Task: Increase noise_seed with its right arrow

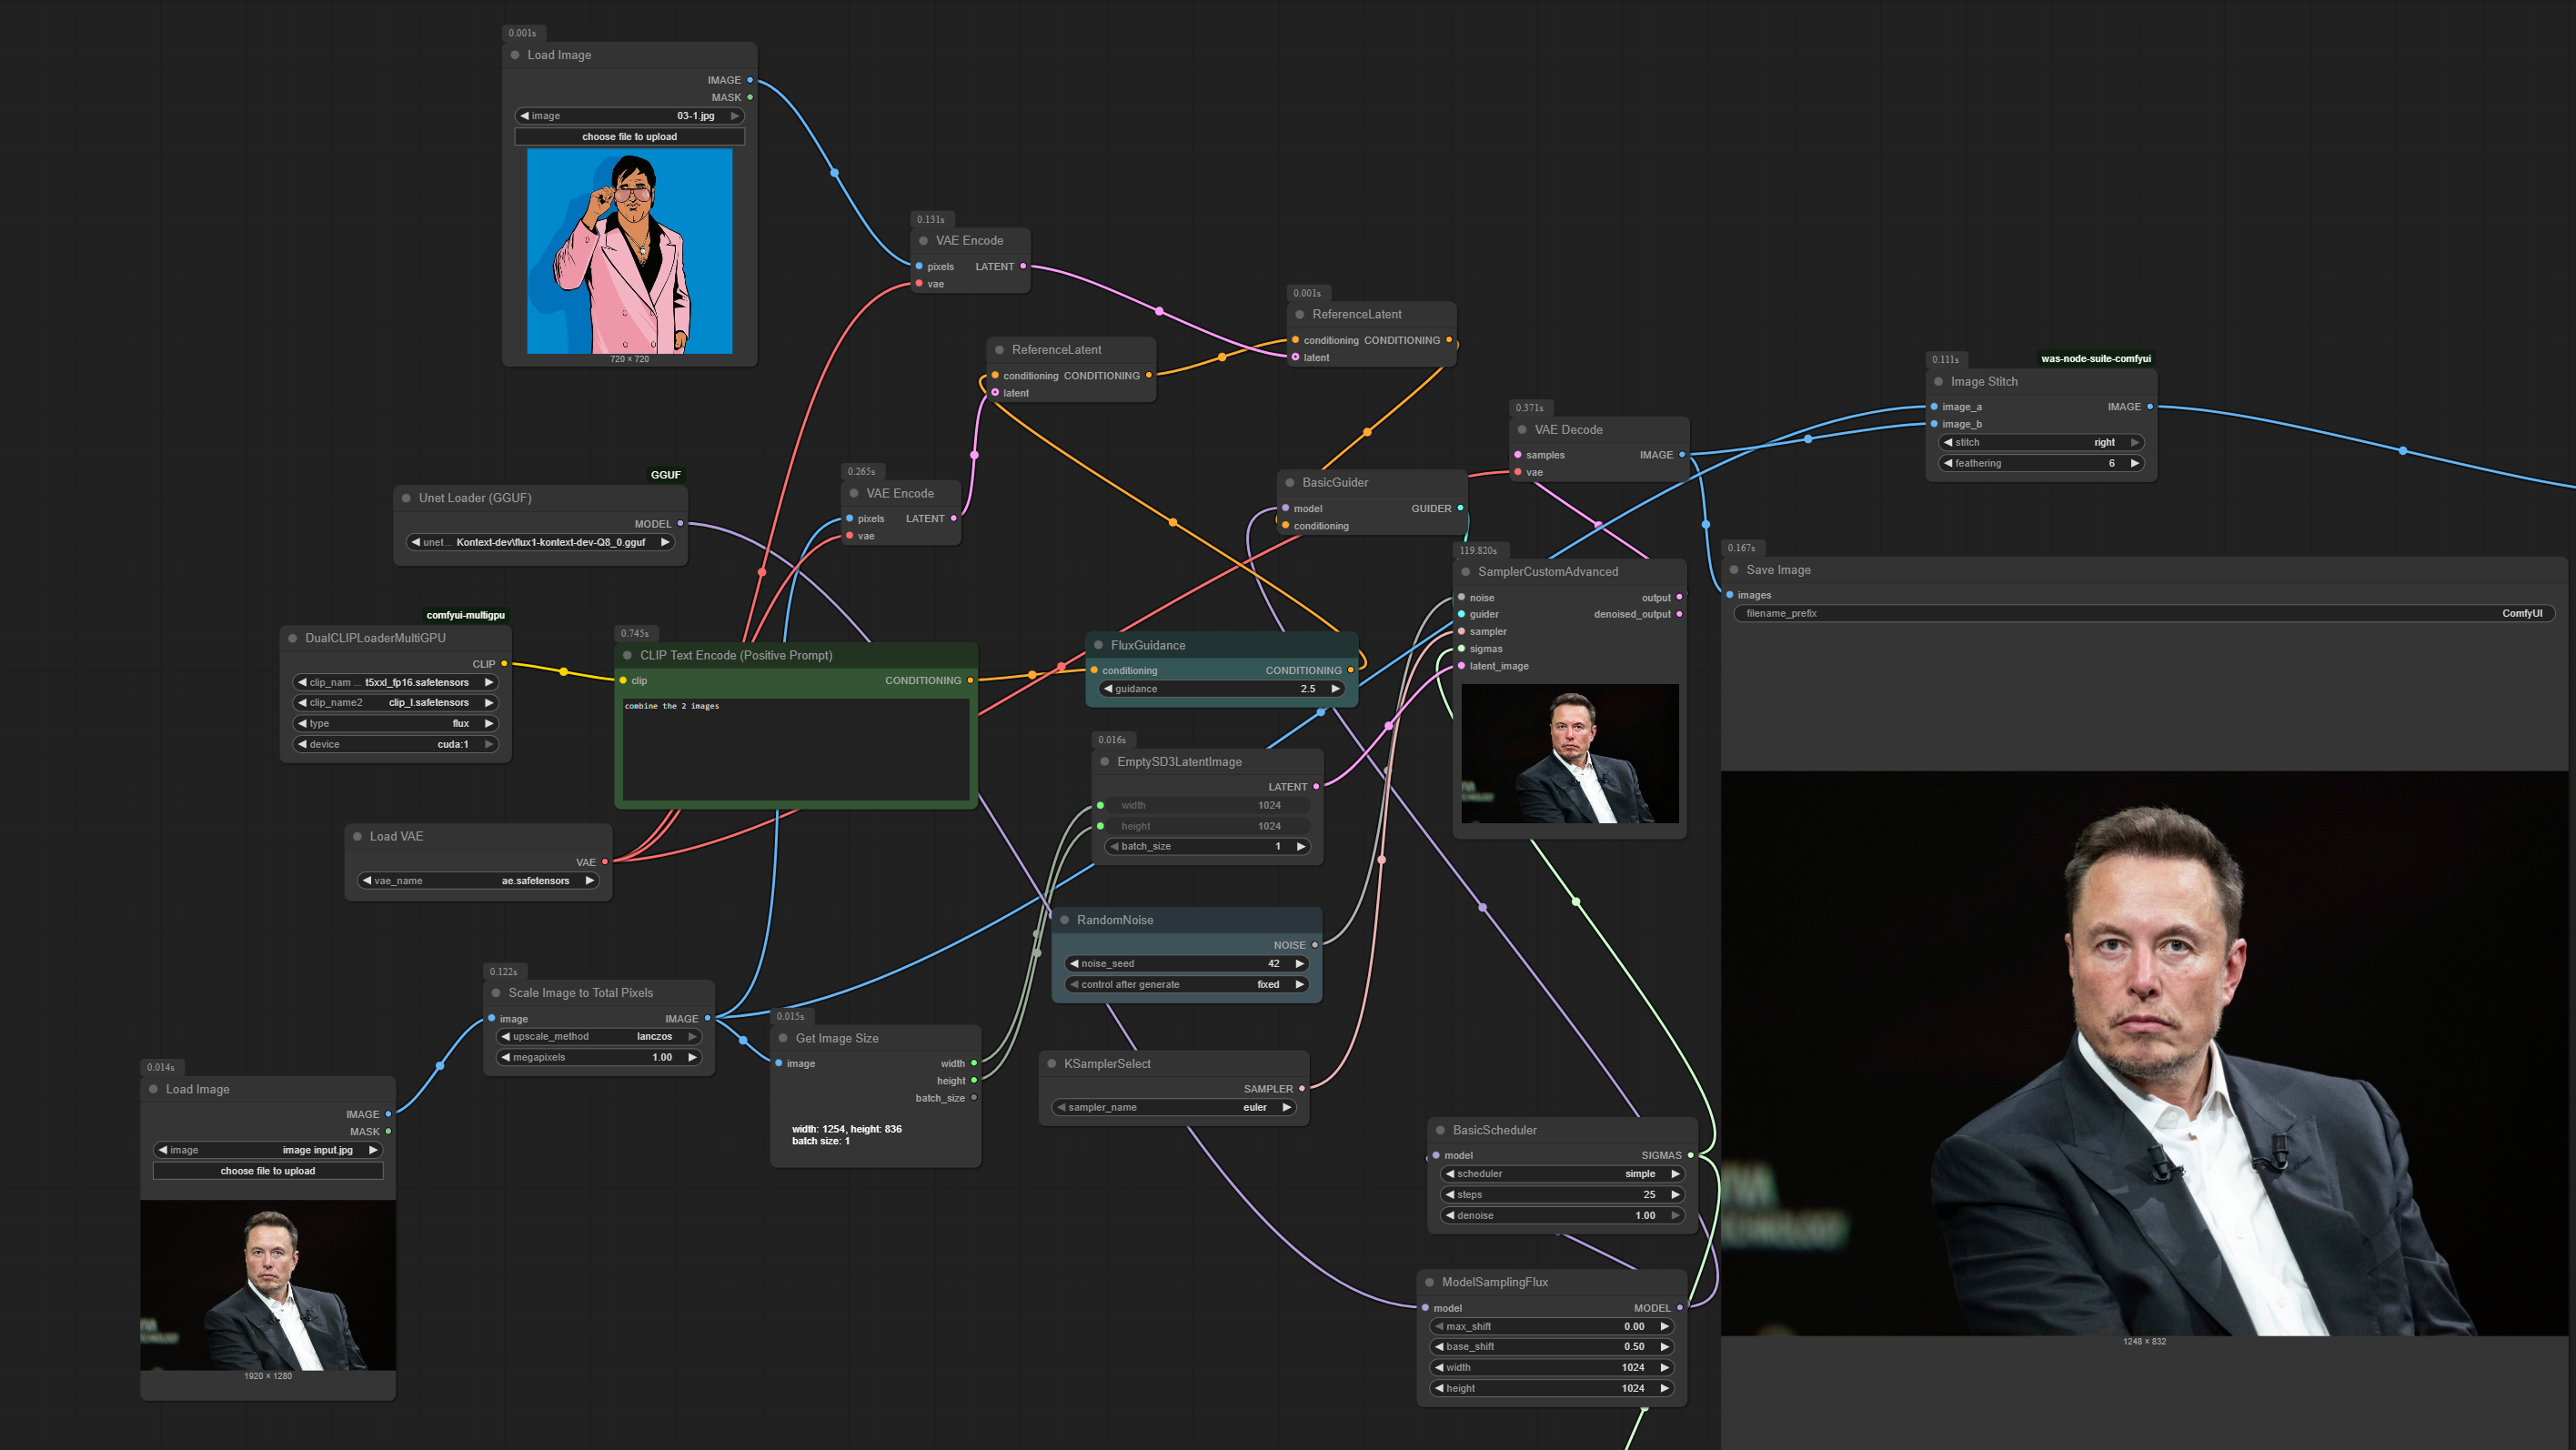Action: pos(1299,964)
